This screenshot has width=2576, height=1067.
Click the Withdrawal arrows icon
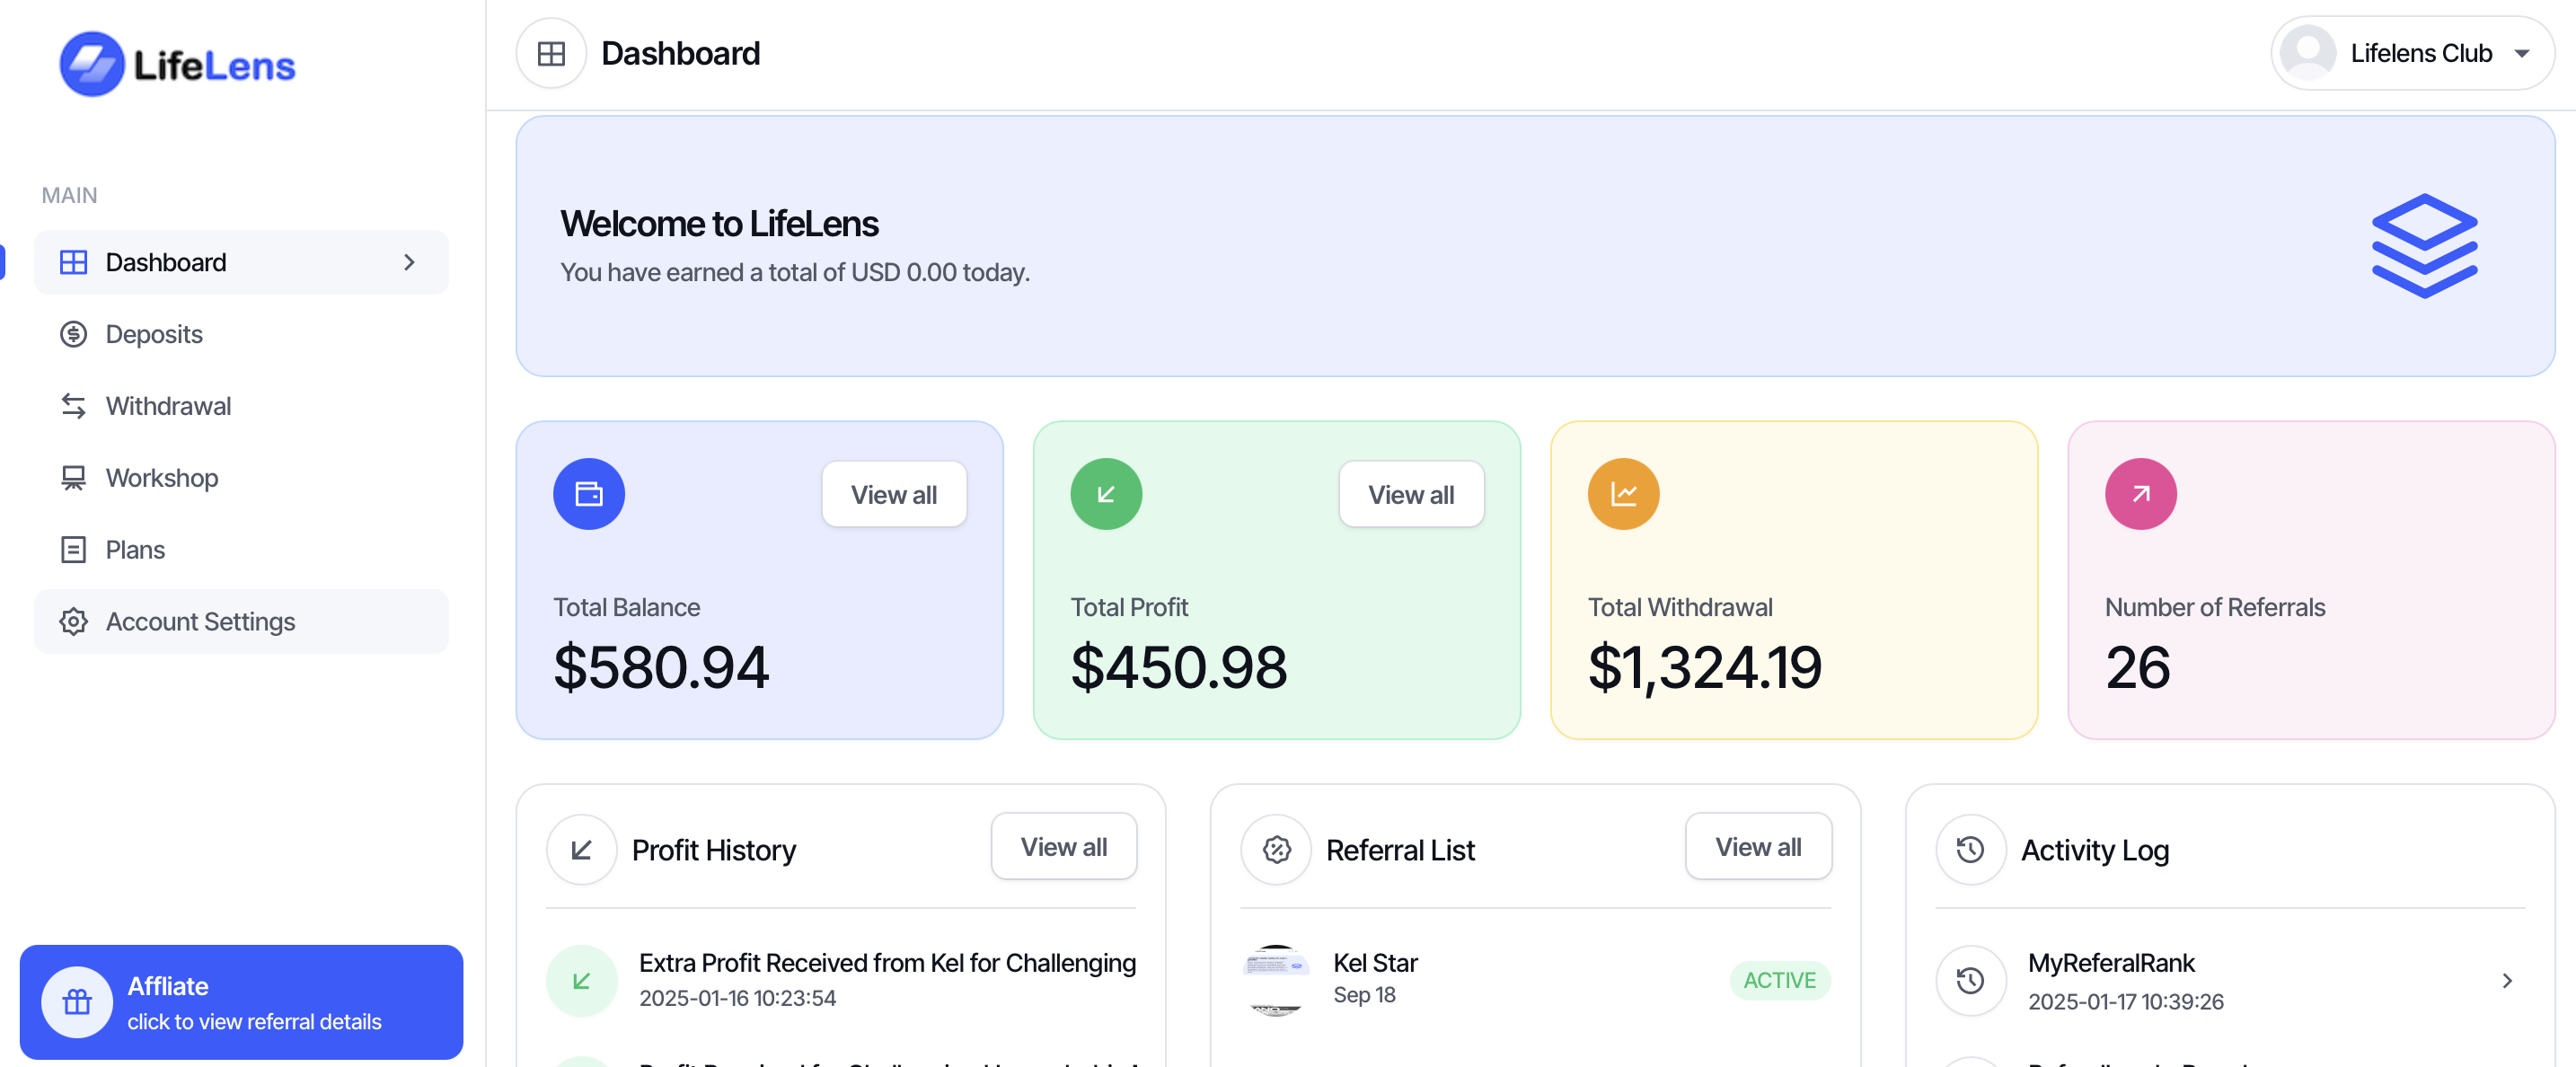click(73, 406)
